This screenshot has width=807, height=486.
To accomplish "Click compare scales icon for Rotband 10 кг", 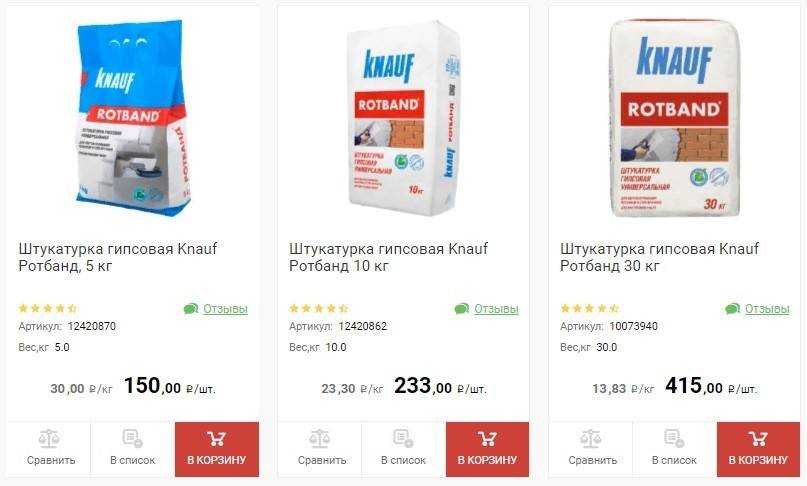I will tap(320, 439).
